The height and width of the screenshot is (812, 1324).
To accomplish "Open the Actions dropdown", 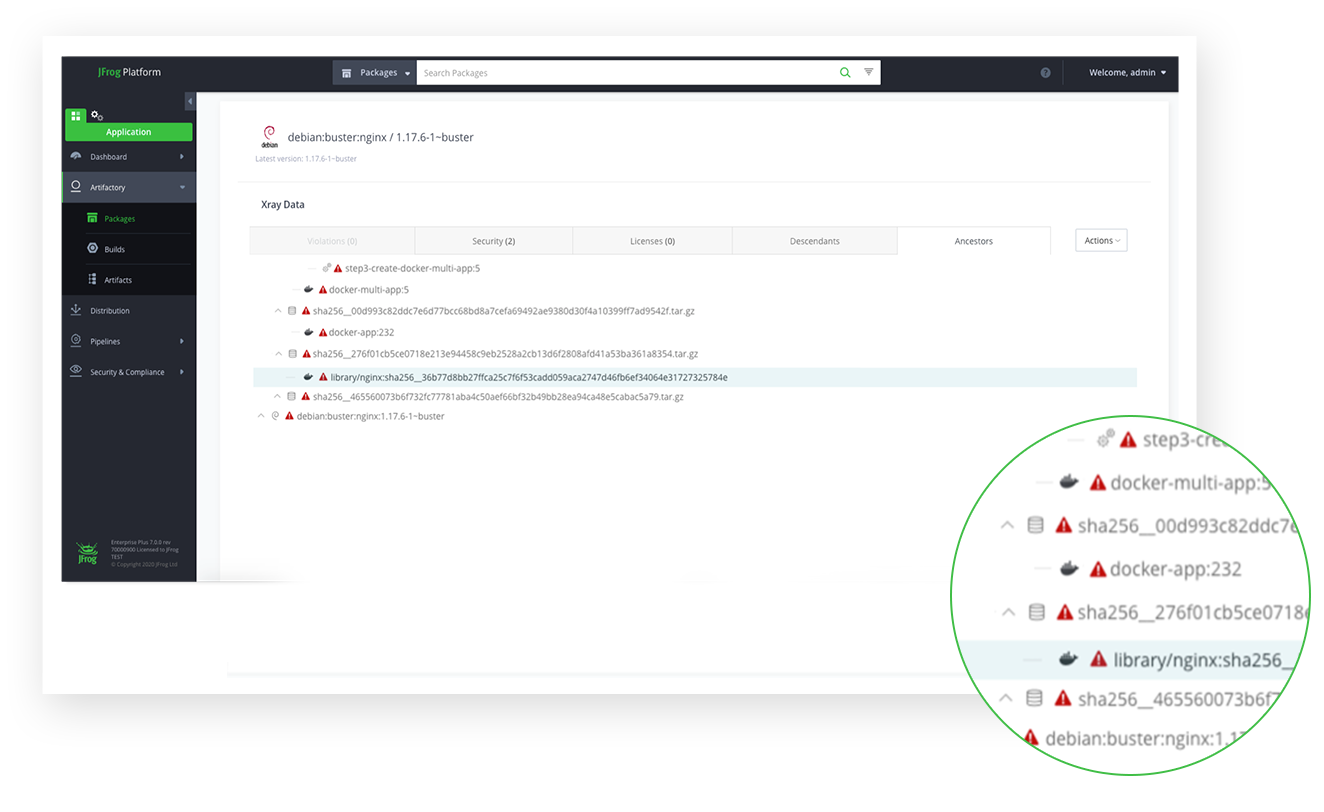I will pyautogui.click(x=1101, y=241).
